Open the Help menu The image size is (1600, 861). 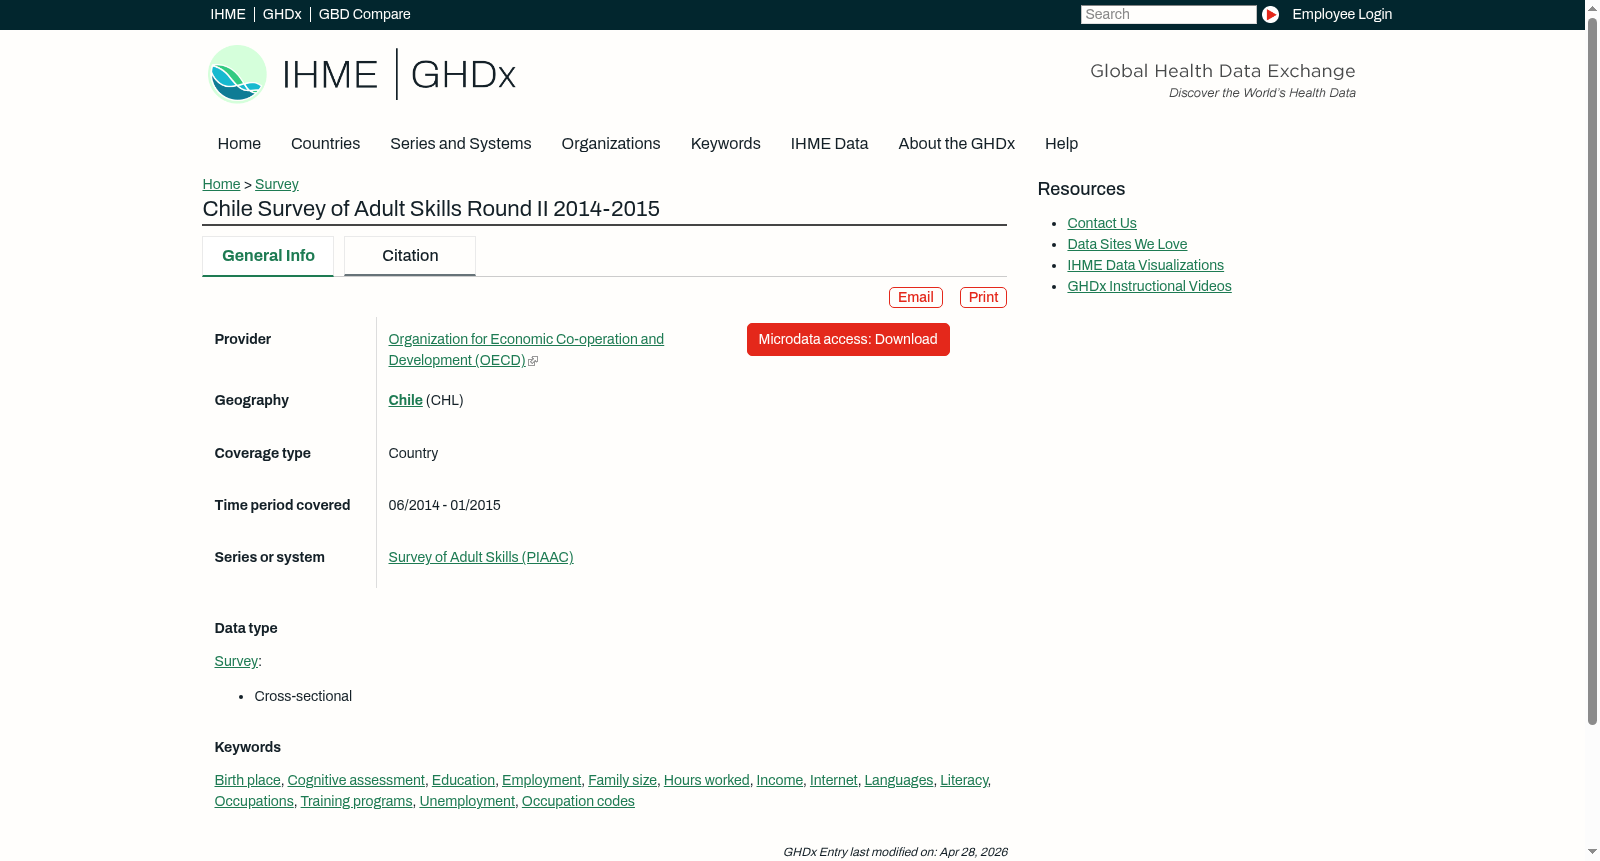(1061, 144)
